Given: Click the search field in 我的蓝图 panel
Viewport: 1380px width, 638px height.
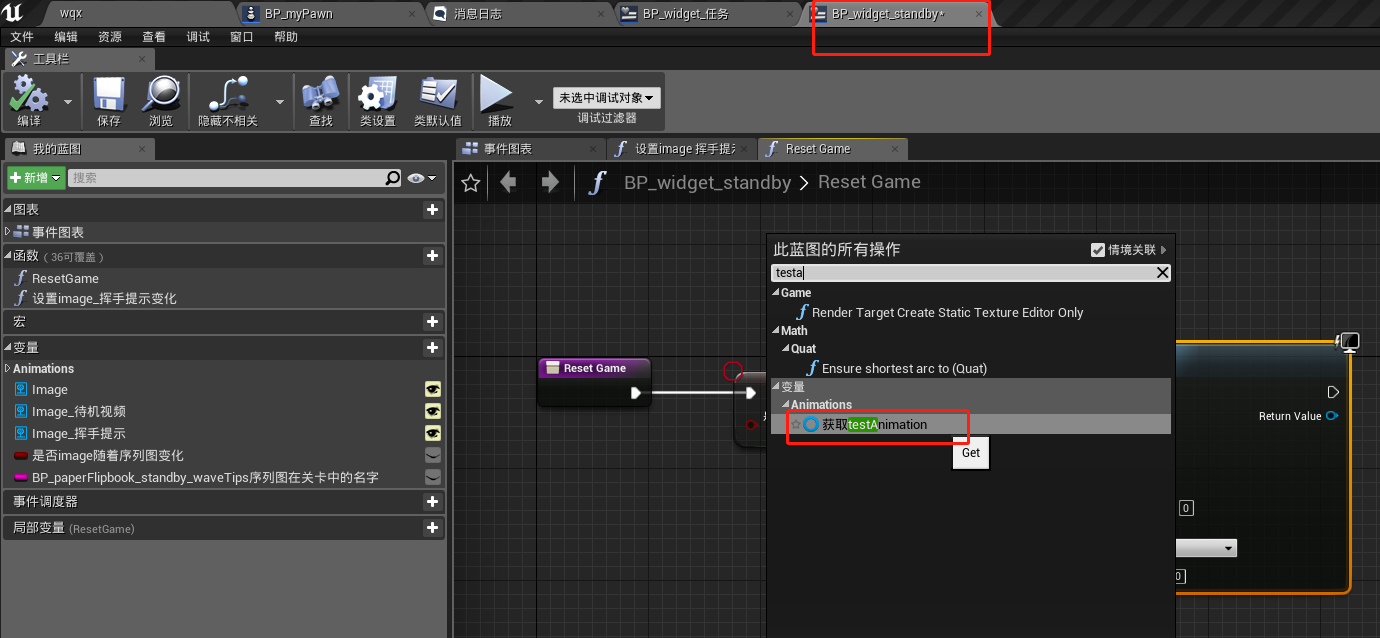Looking at the screenshot, I should pos(230,178).
